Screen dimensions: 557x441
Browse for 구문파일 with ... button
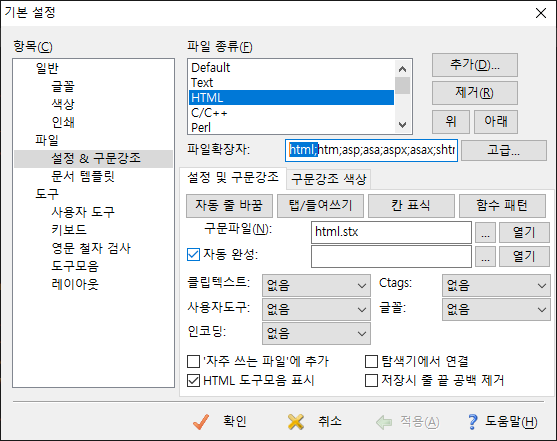tap(485, 233)
